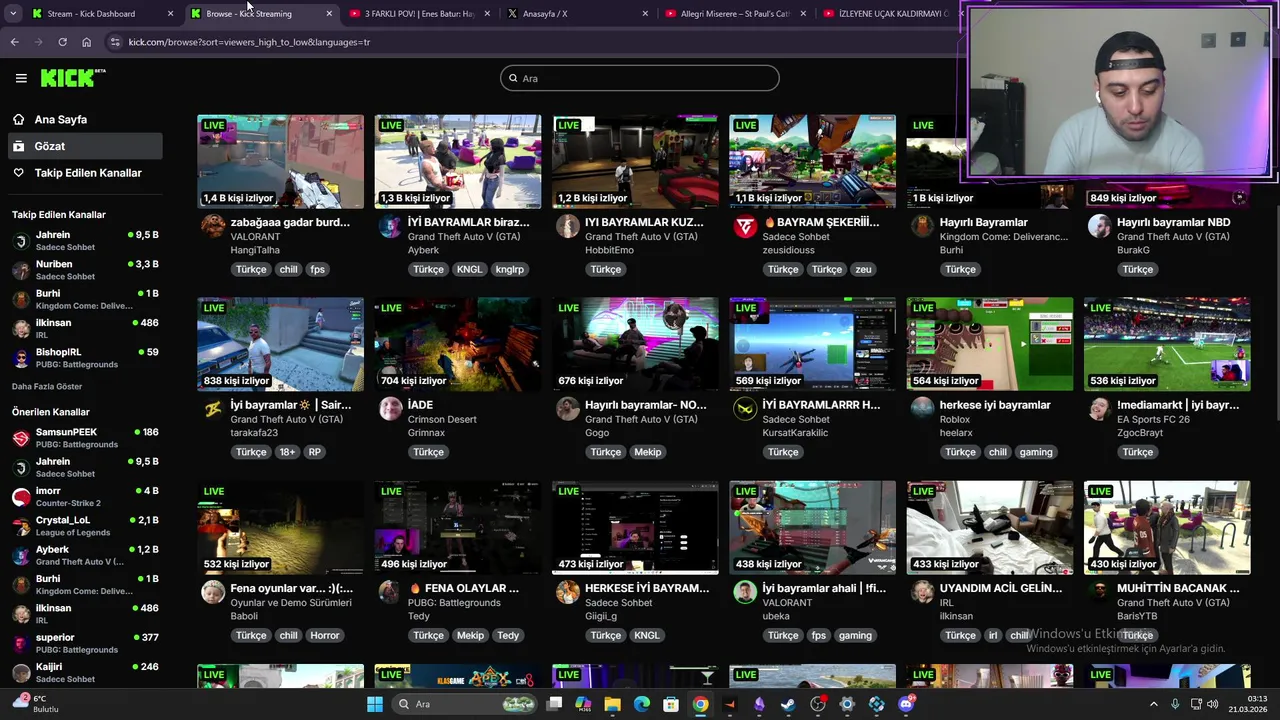Click zeusidiouss channel avatar

[745, 226]
